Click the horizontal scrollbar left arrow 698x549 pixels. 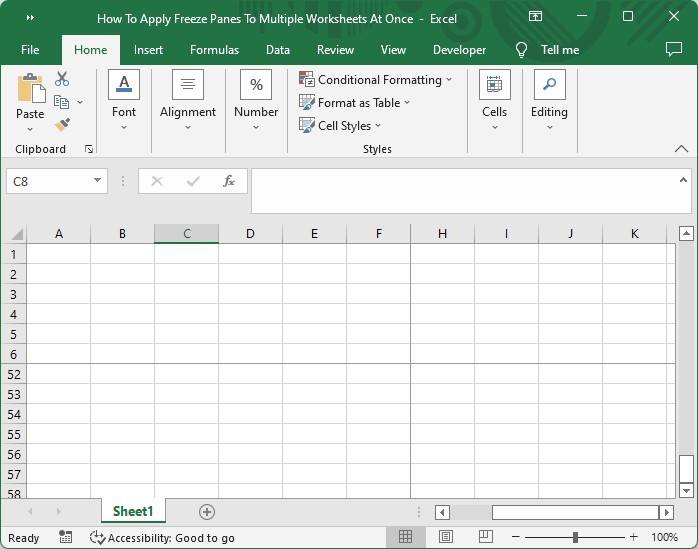pyautogui.click(x=442, y=512)
